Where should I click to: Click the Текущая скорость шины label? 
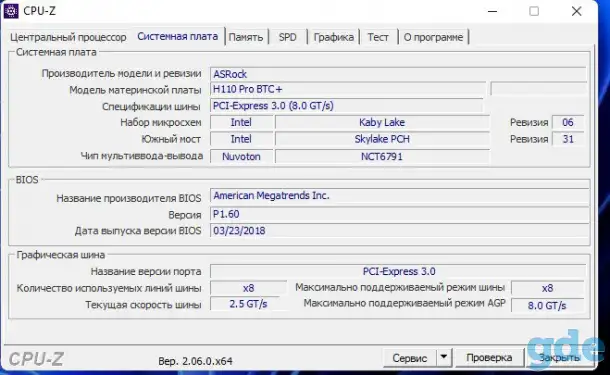[x=143, y=305]
